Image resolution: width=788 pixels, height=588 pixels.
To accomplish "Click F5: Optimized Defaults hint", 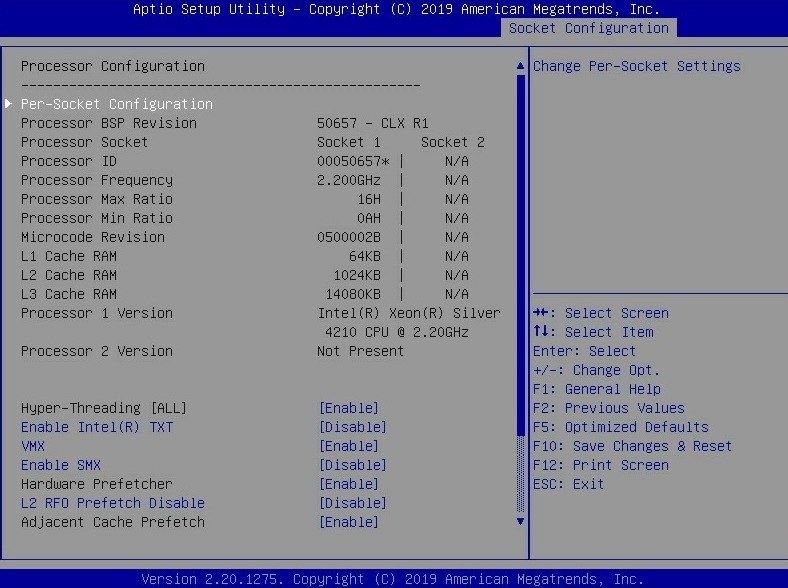I will pos(621,427).
